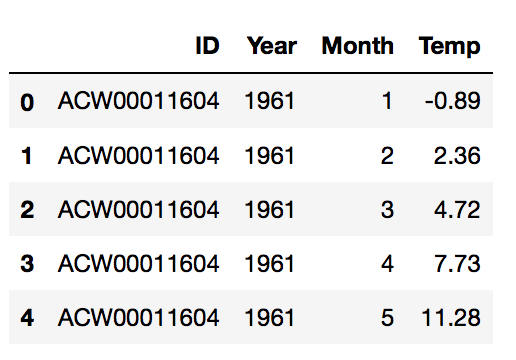Click the 1961 Year cell in row 3
Screen dimensions: 516x360
pos(270,264)
